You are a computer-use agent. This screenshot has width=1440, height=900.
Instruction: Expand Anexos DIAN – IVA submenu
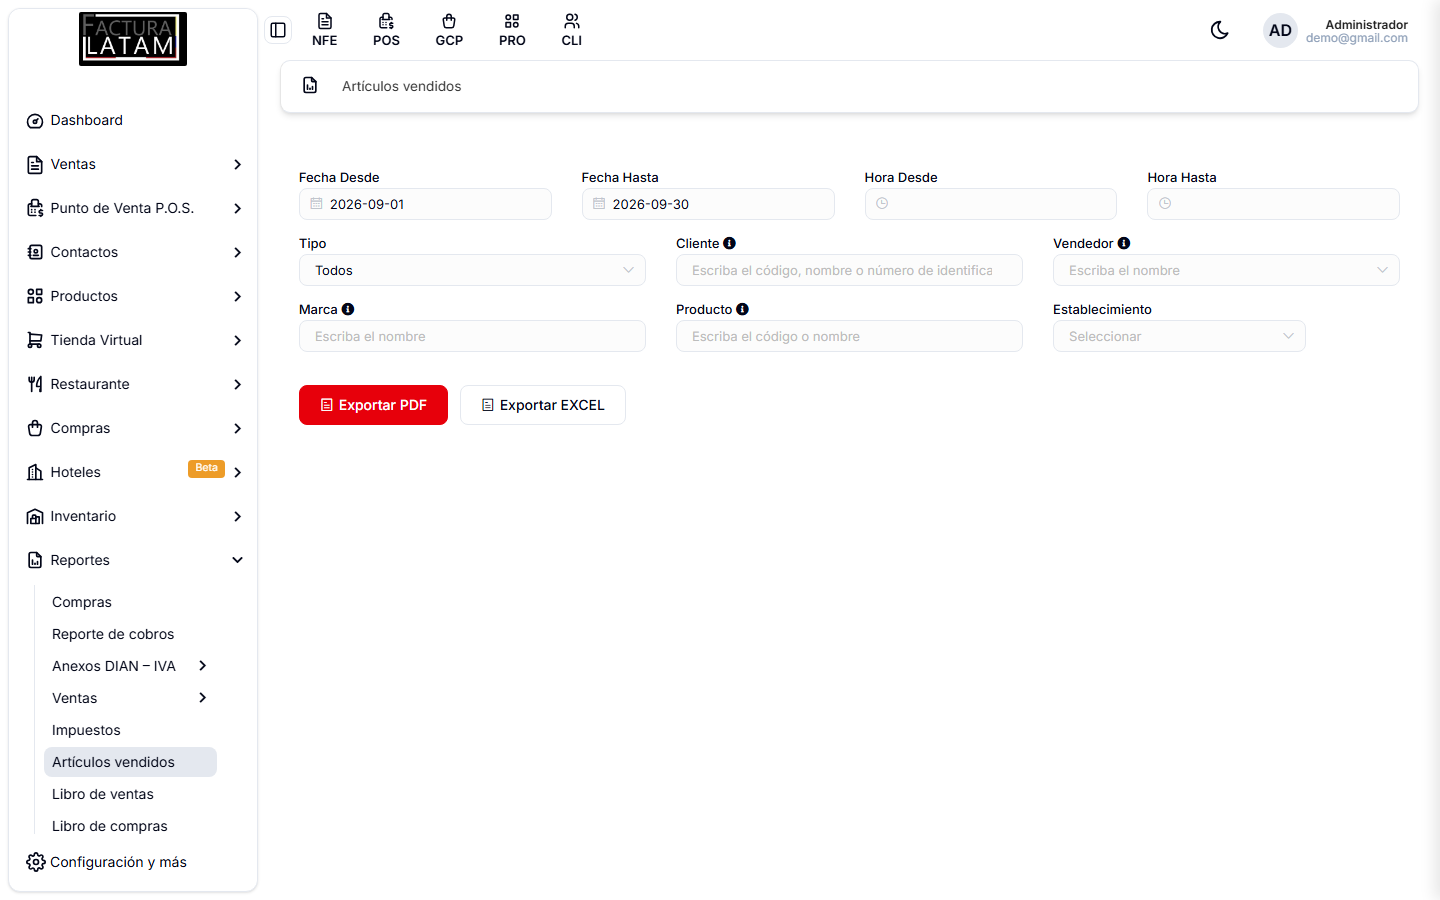click(130, 666)
